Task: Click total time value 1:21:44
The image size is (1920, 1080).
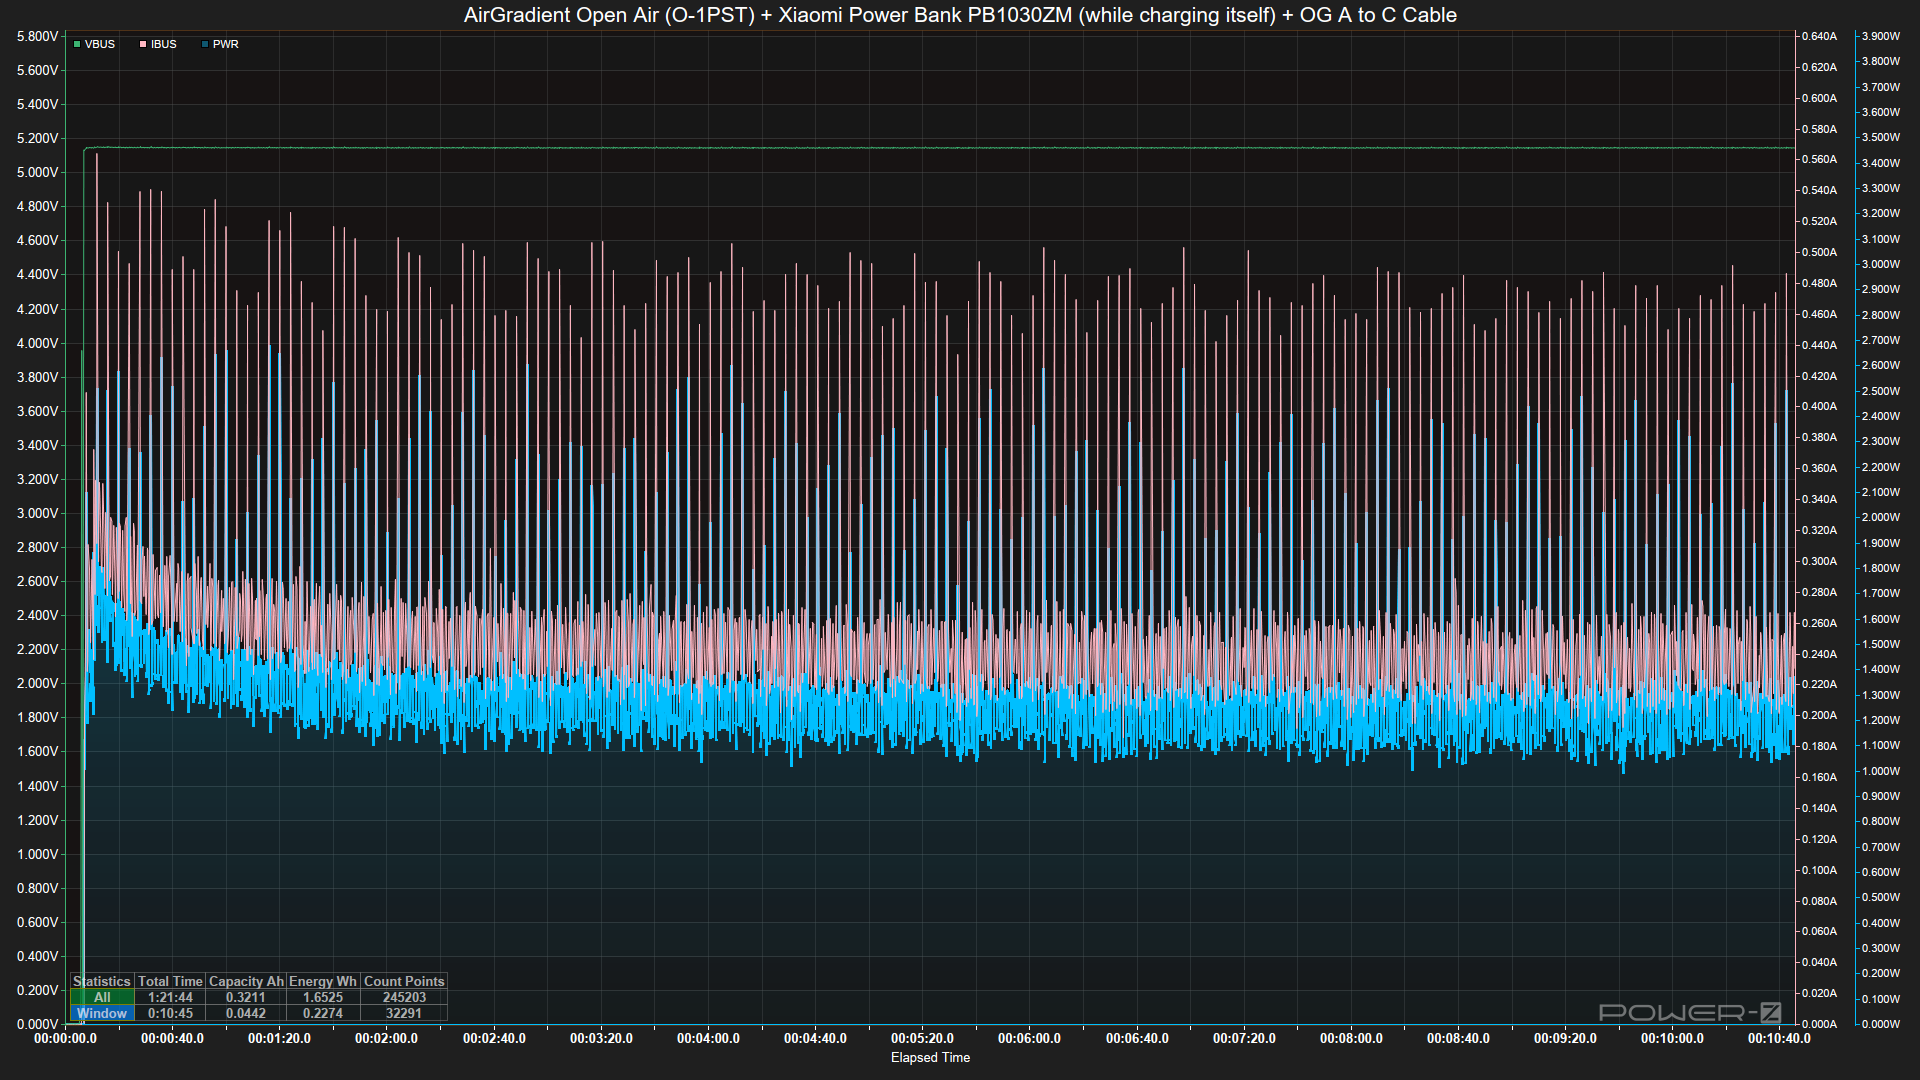Action: 170,997
